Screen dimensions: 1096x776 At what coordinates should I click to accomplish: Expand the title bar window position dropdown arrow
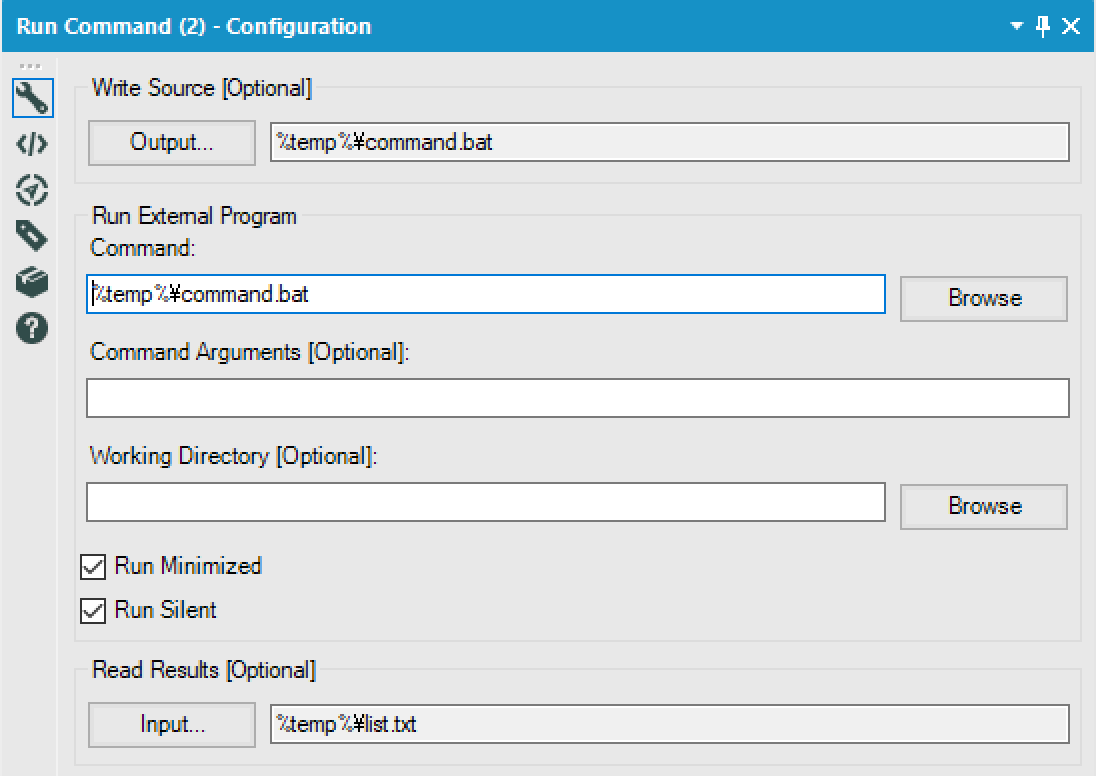1017,27
